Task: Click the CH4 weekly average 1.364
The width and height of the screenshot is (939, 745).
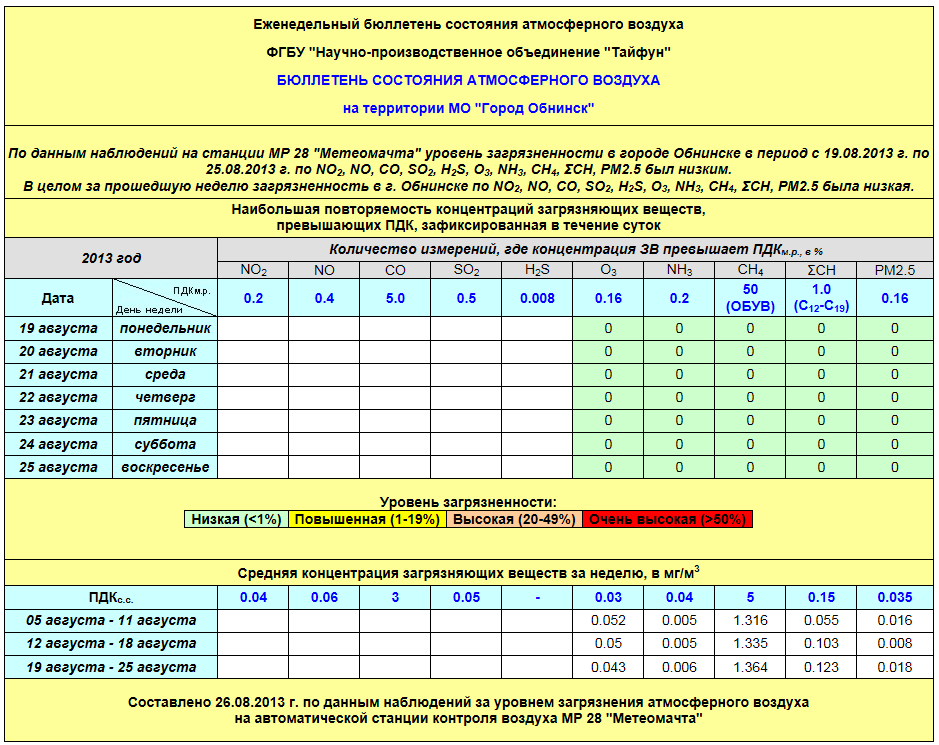Action: point(750,667)
